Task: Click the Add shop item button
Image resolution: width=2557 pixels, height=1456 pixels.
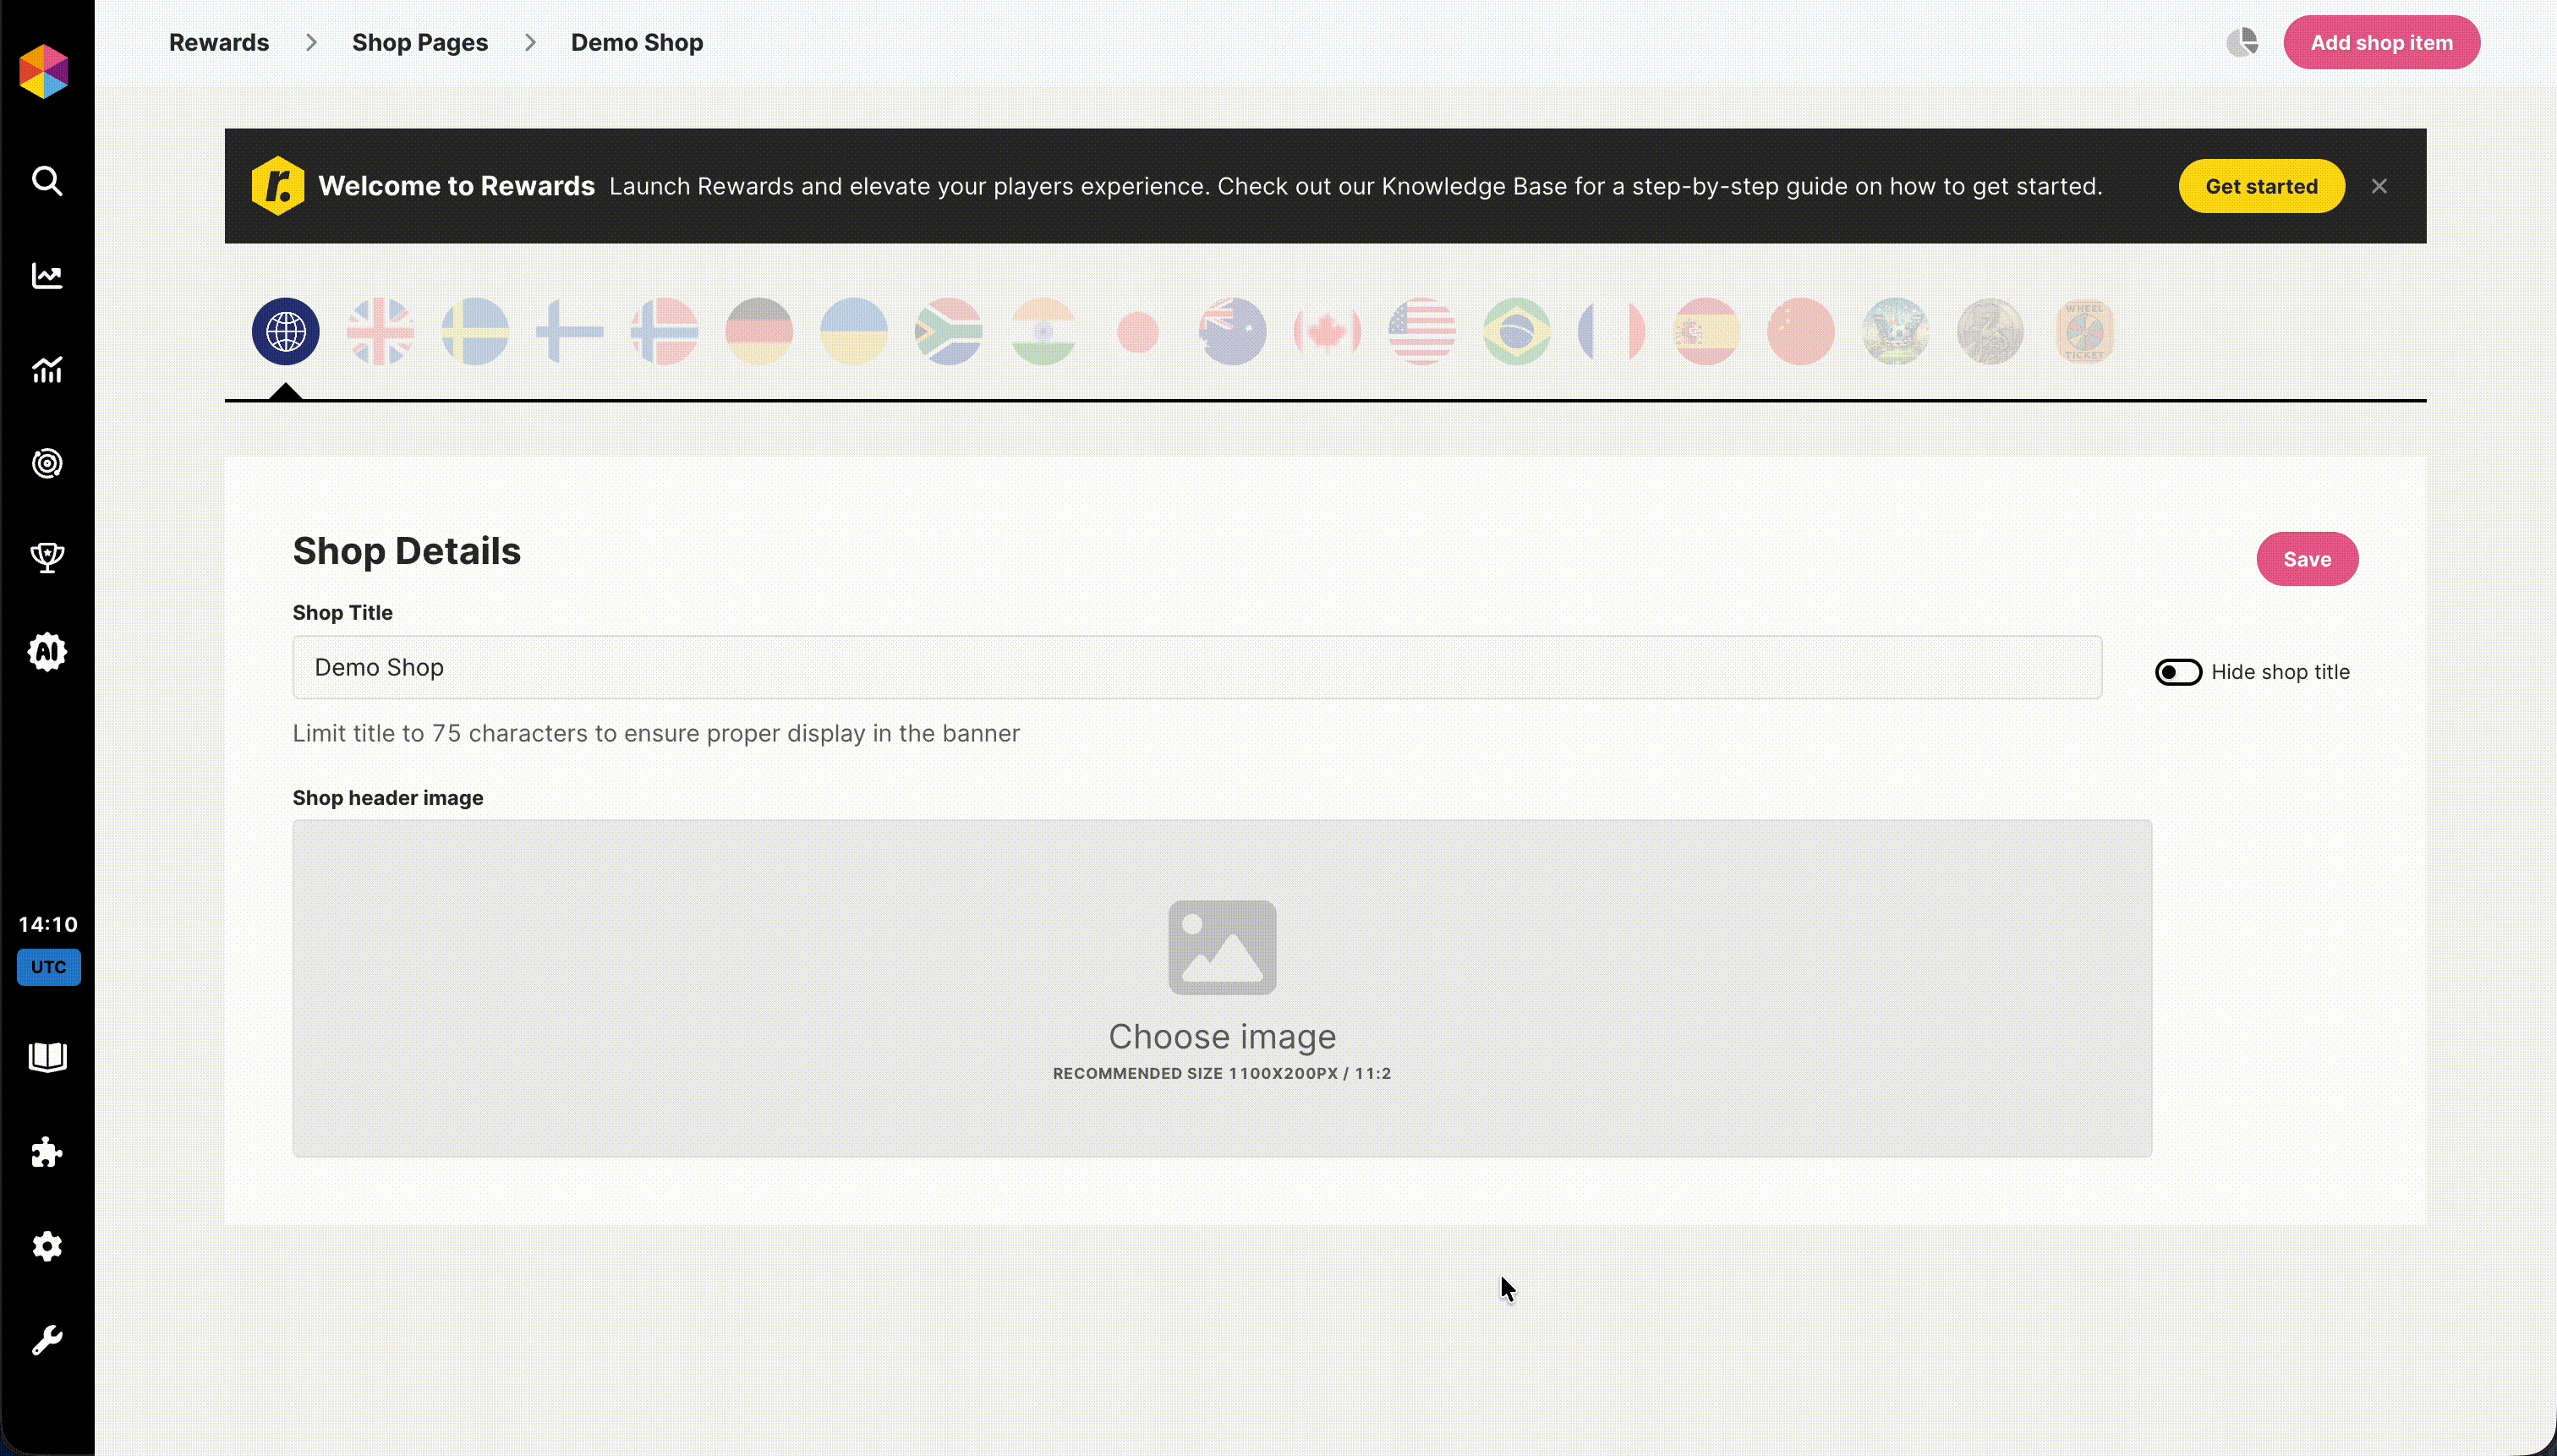Action: pos(2380,43)
